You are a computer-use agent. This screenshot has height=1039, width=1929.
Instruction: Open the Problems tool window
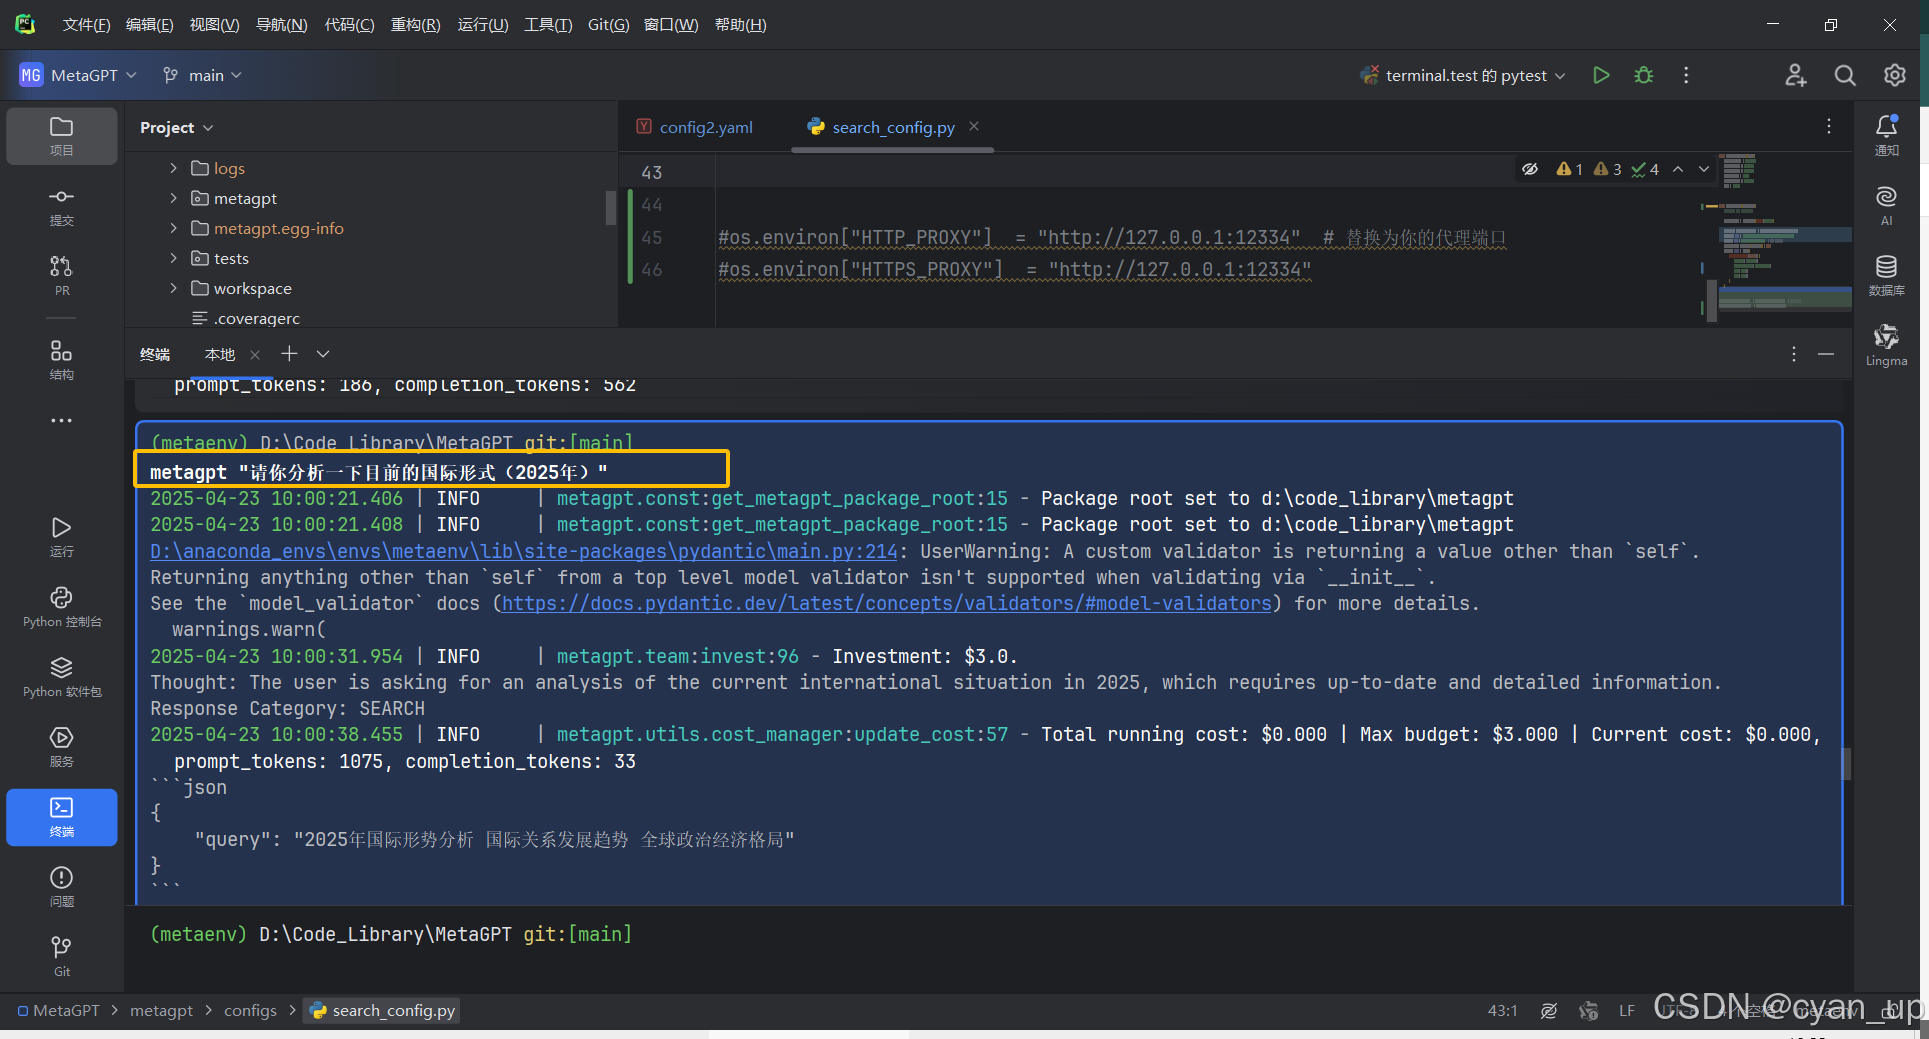(x=61, y=886)
